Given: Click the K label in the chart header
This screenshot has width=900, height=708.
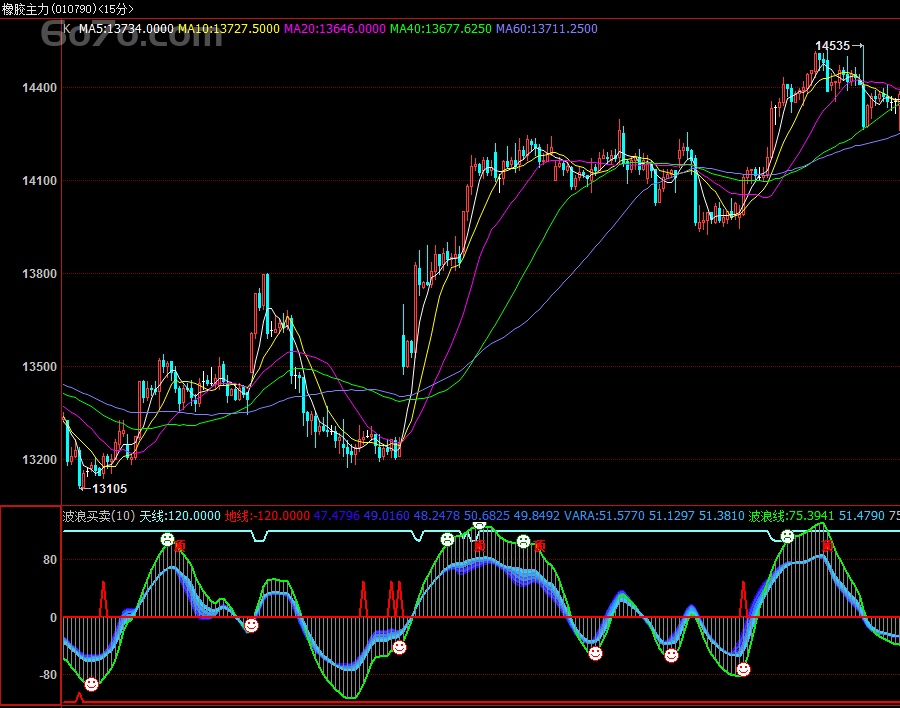Looking at the screenshot, I should pyautogui.click(x=68, y=29).
